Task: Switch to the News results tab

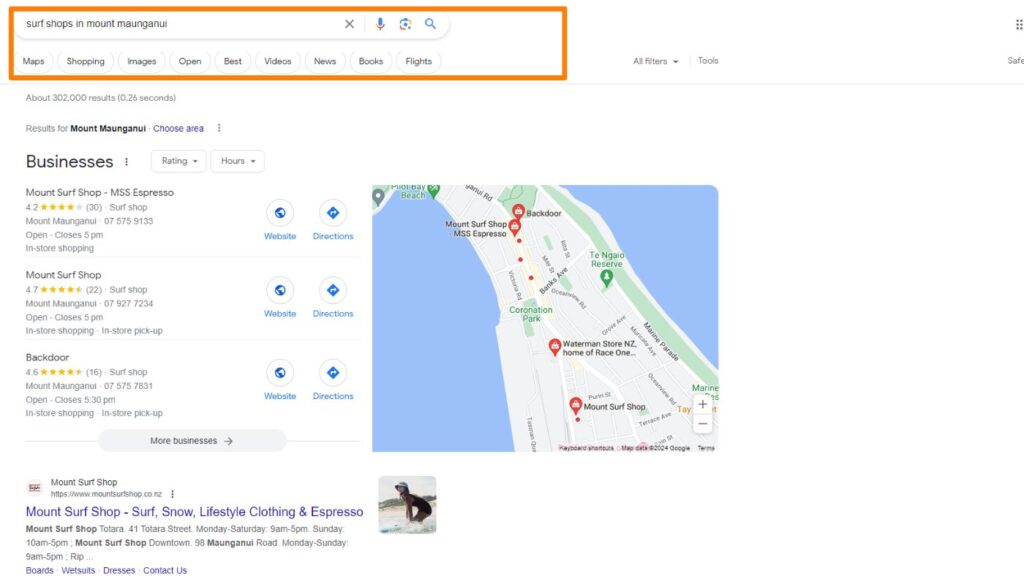Action: (325, 61)
